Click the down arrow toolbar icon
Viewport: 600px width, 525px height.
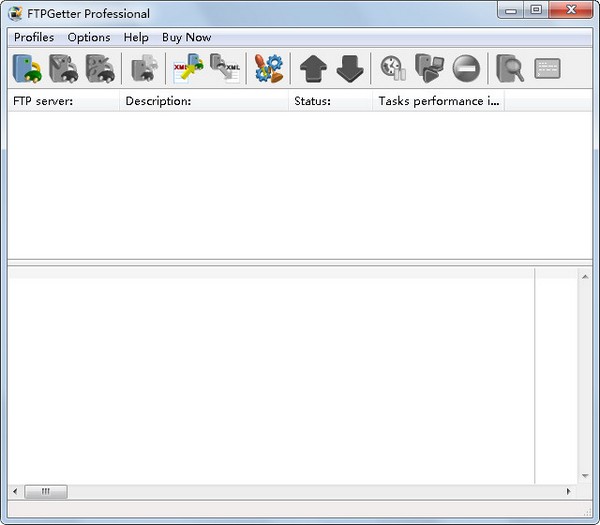349,68
